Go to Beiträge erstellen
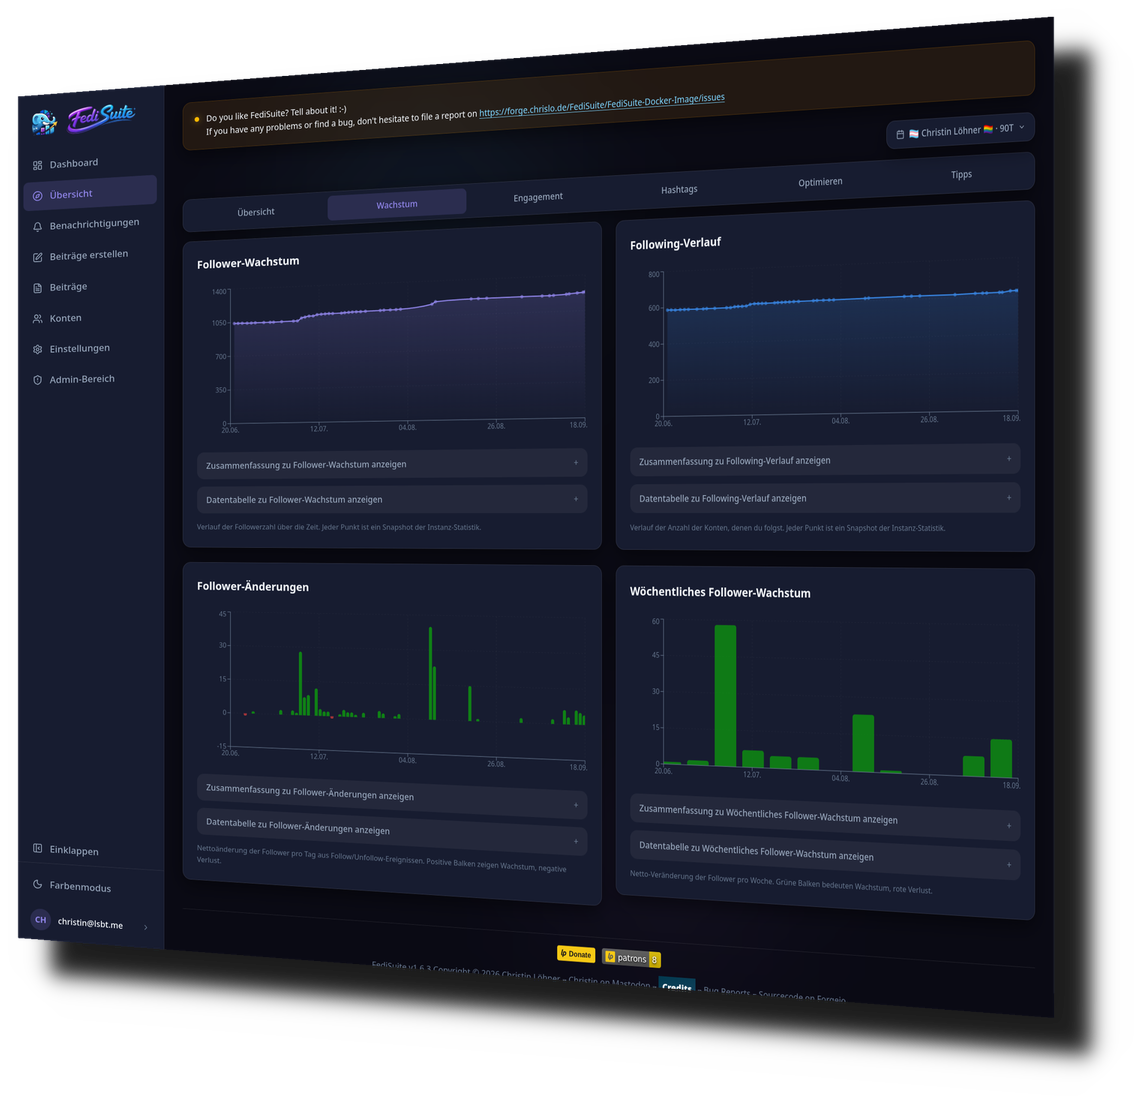Image resolution: width=1142 pixels, height=1104 pixels. pos(90,256)
